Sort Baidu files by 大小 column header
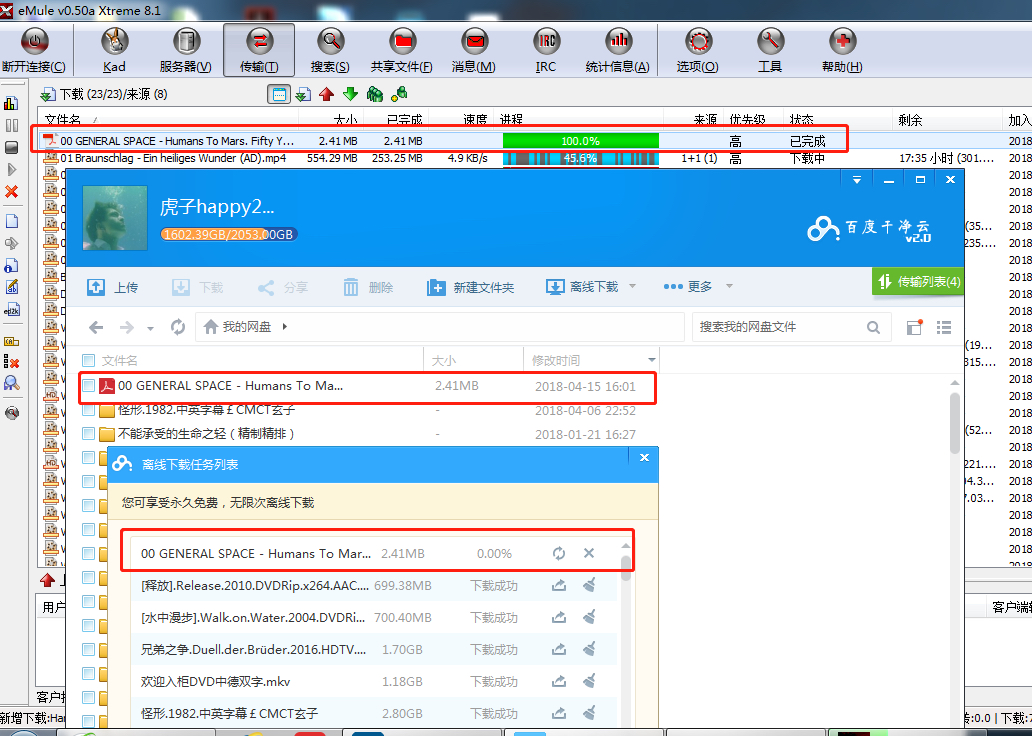1032x736 pixels. [473, 360]
